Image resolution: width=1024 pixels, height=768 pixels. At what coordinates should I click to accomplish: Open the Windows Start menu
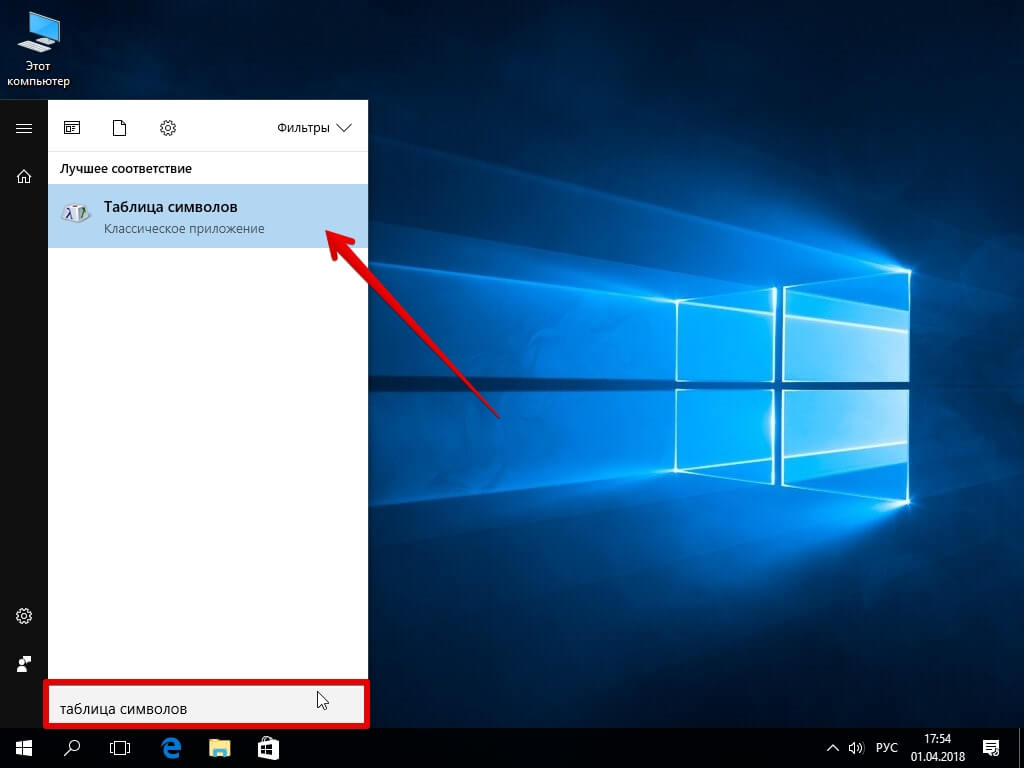[x=24, y=747]
